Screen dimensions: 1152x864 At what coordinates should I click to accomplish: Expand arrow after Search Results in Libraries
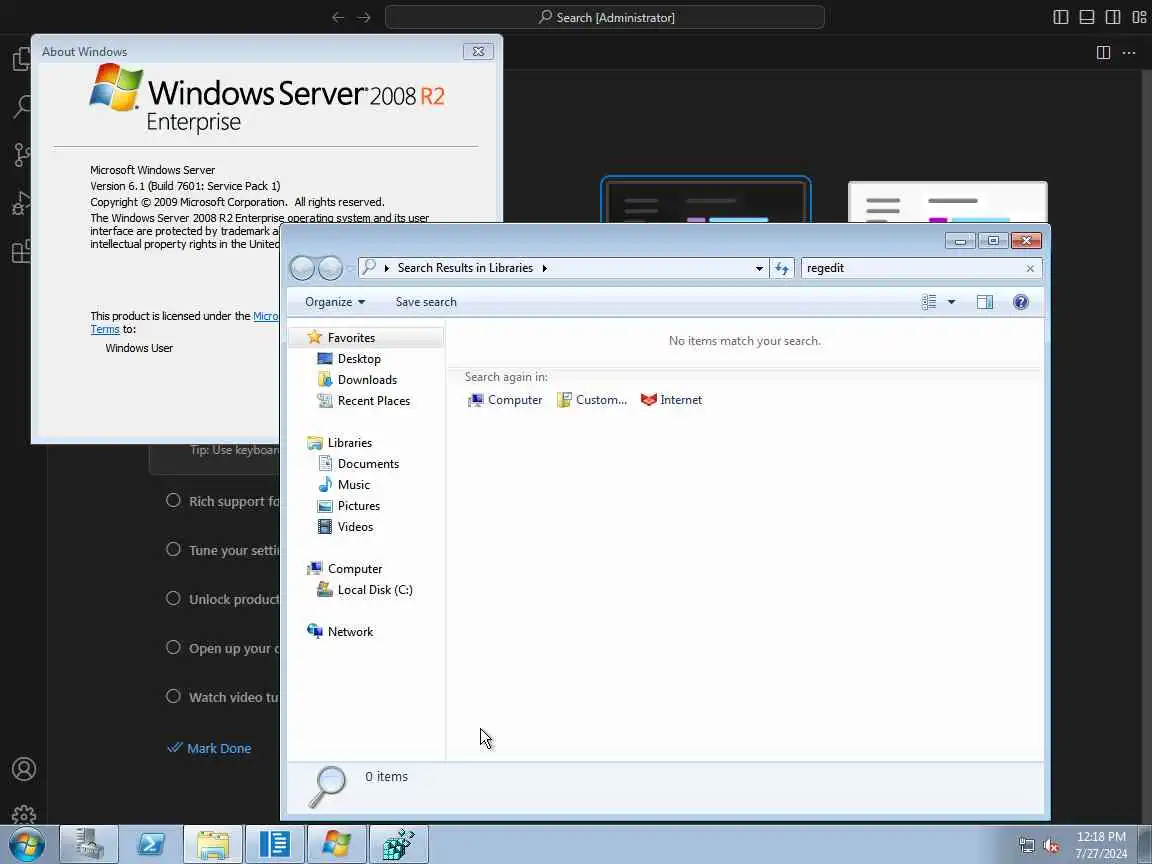coord(544,268)
